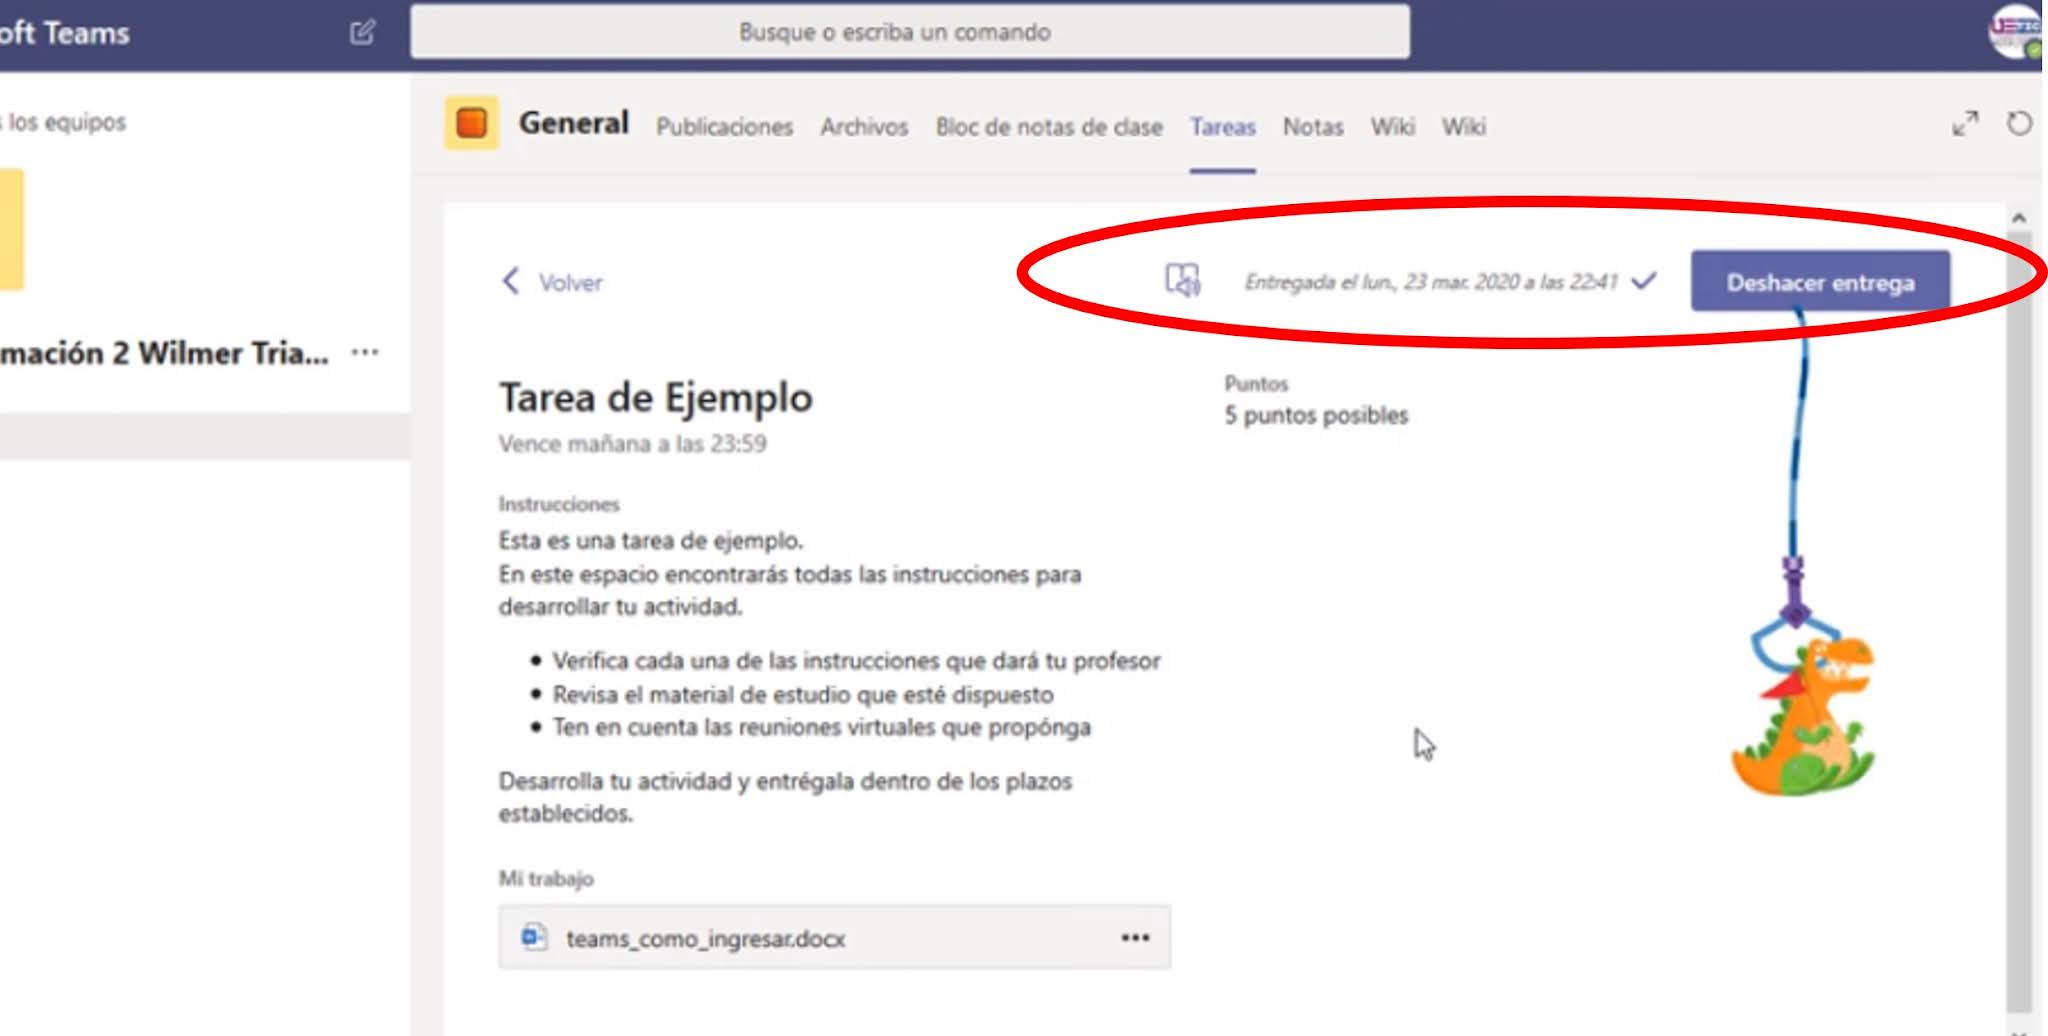Click the General channel team icon
The image size is (2048, 1036).
[471, 123]
